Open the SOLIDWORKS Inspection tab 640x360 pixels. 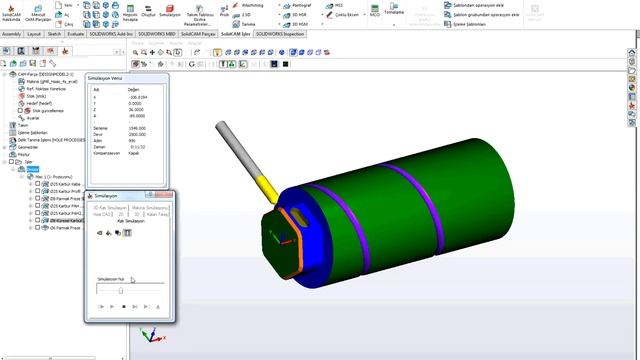pos(280,34)
